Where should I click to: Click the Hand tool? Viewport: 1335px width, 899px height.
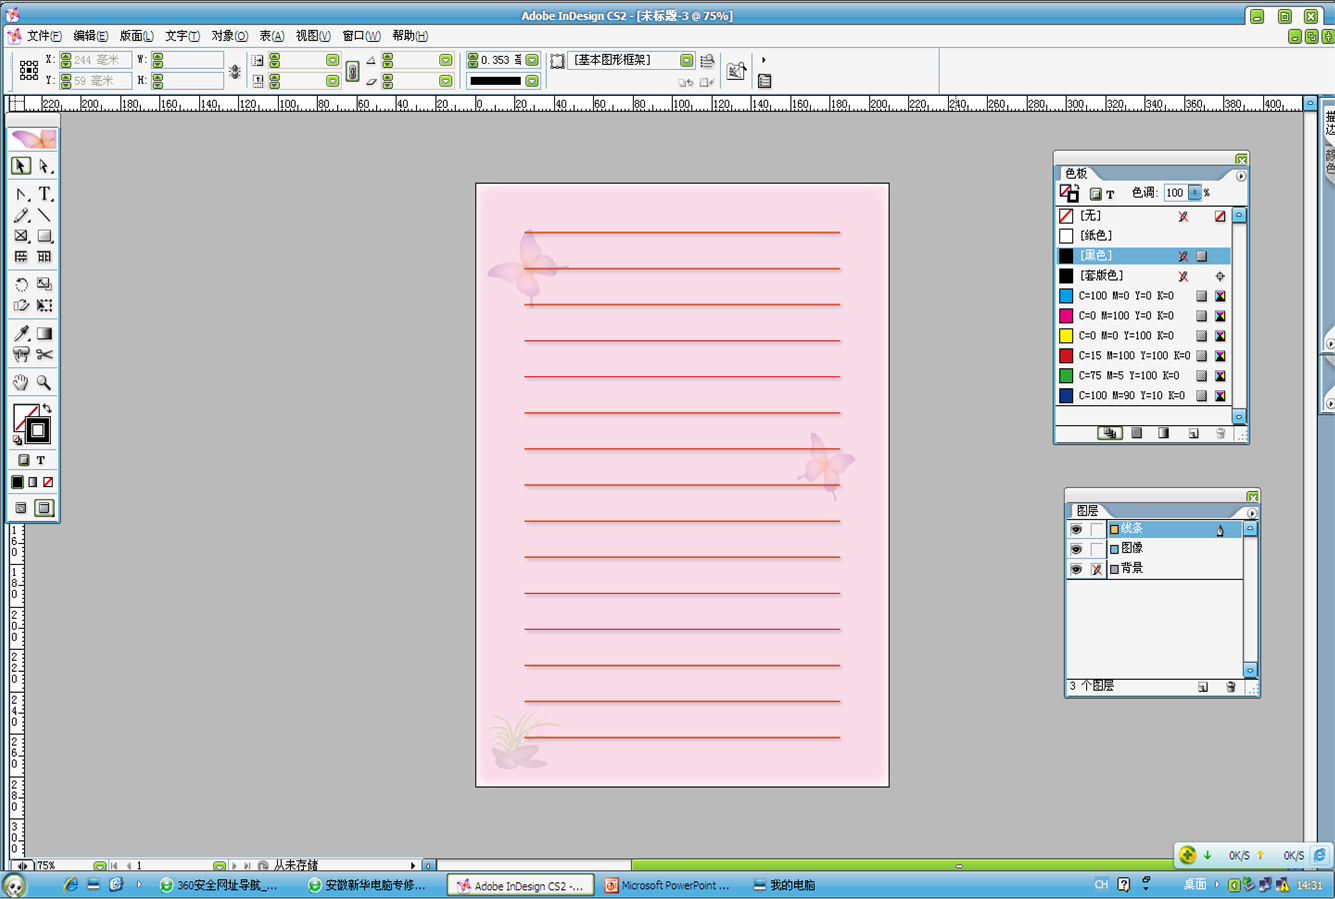[x=21, y=383]
